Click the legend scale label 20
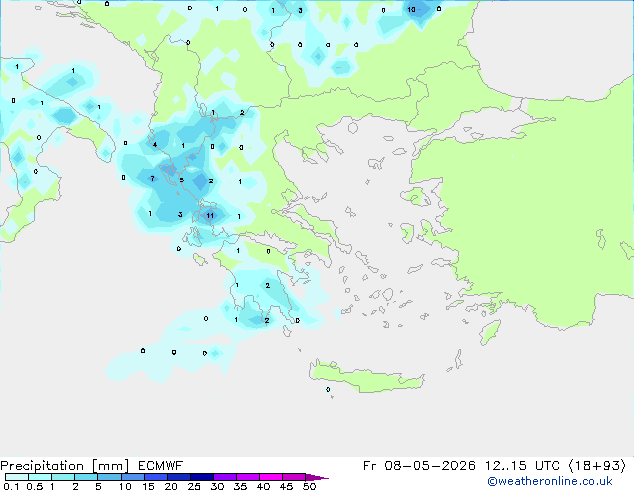 (171, 486)
